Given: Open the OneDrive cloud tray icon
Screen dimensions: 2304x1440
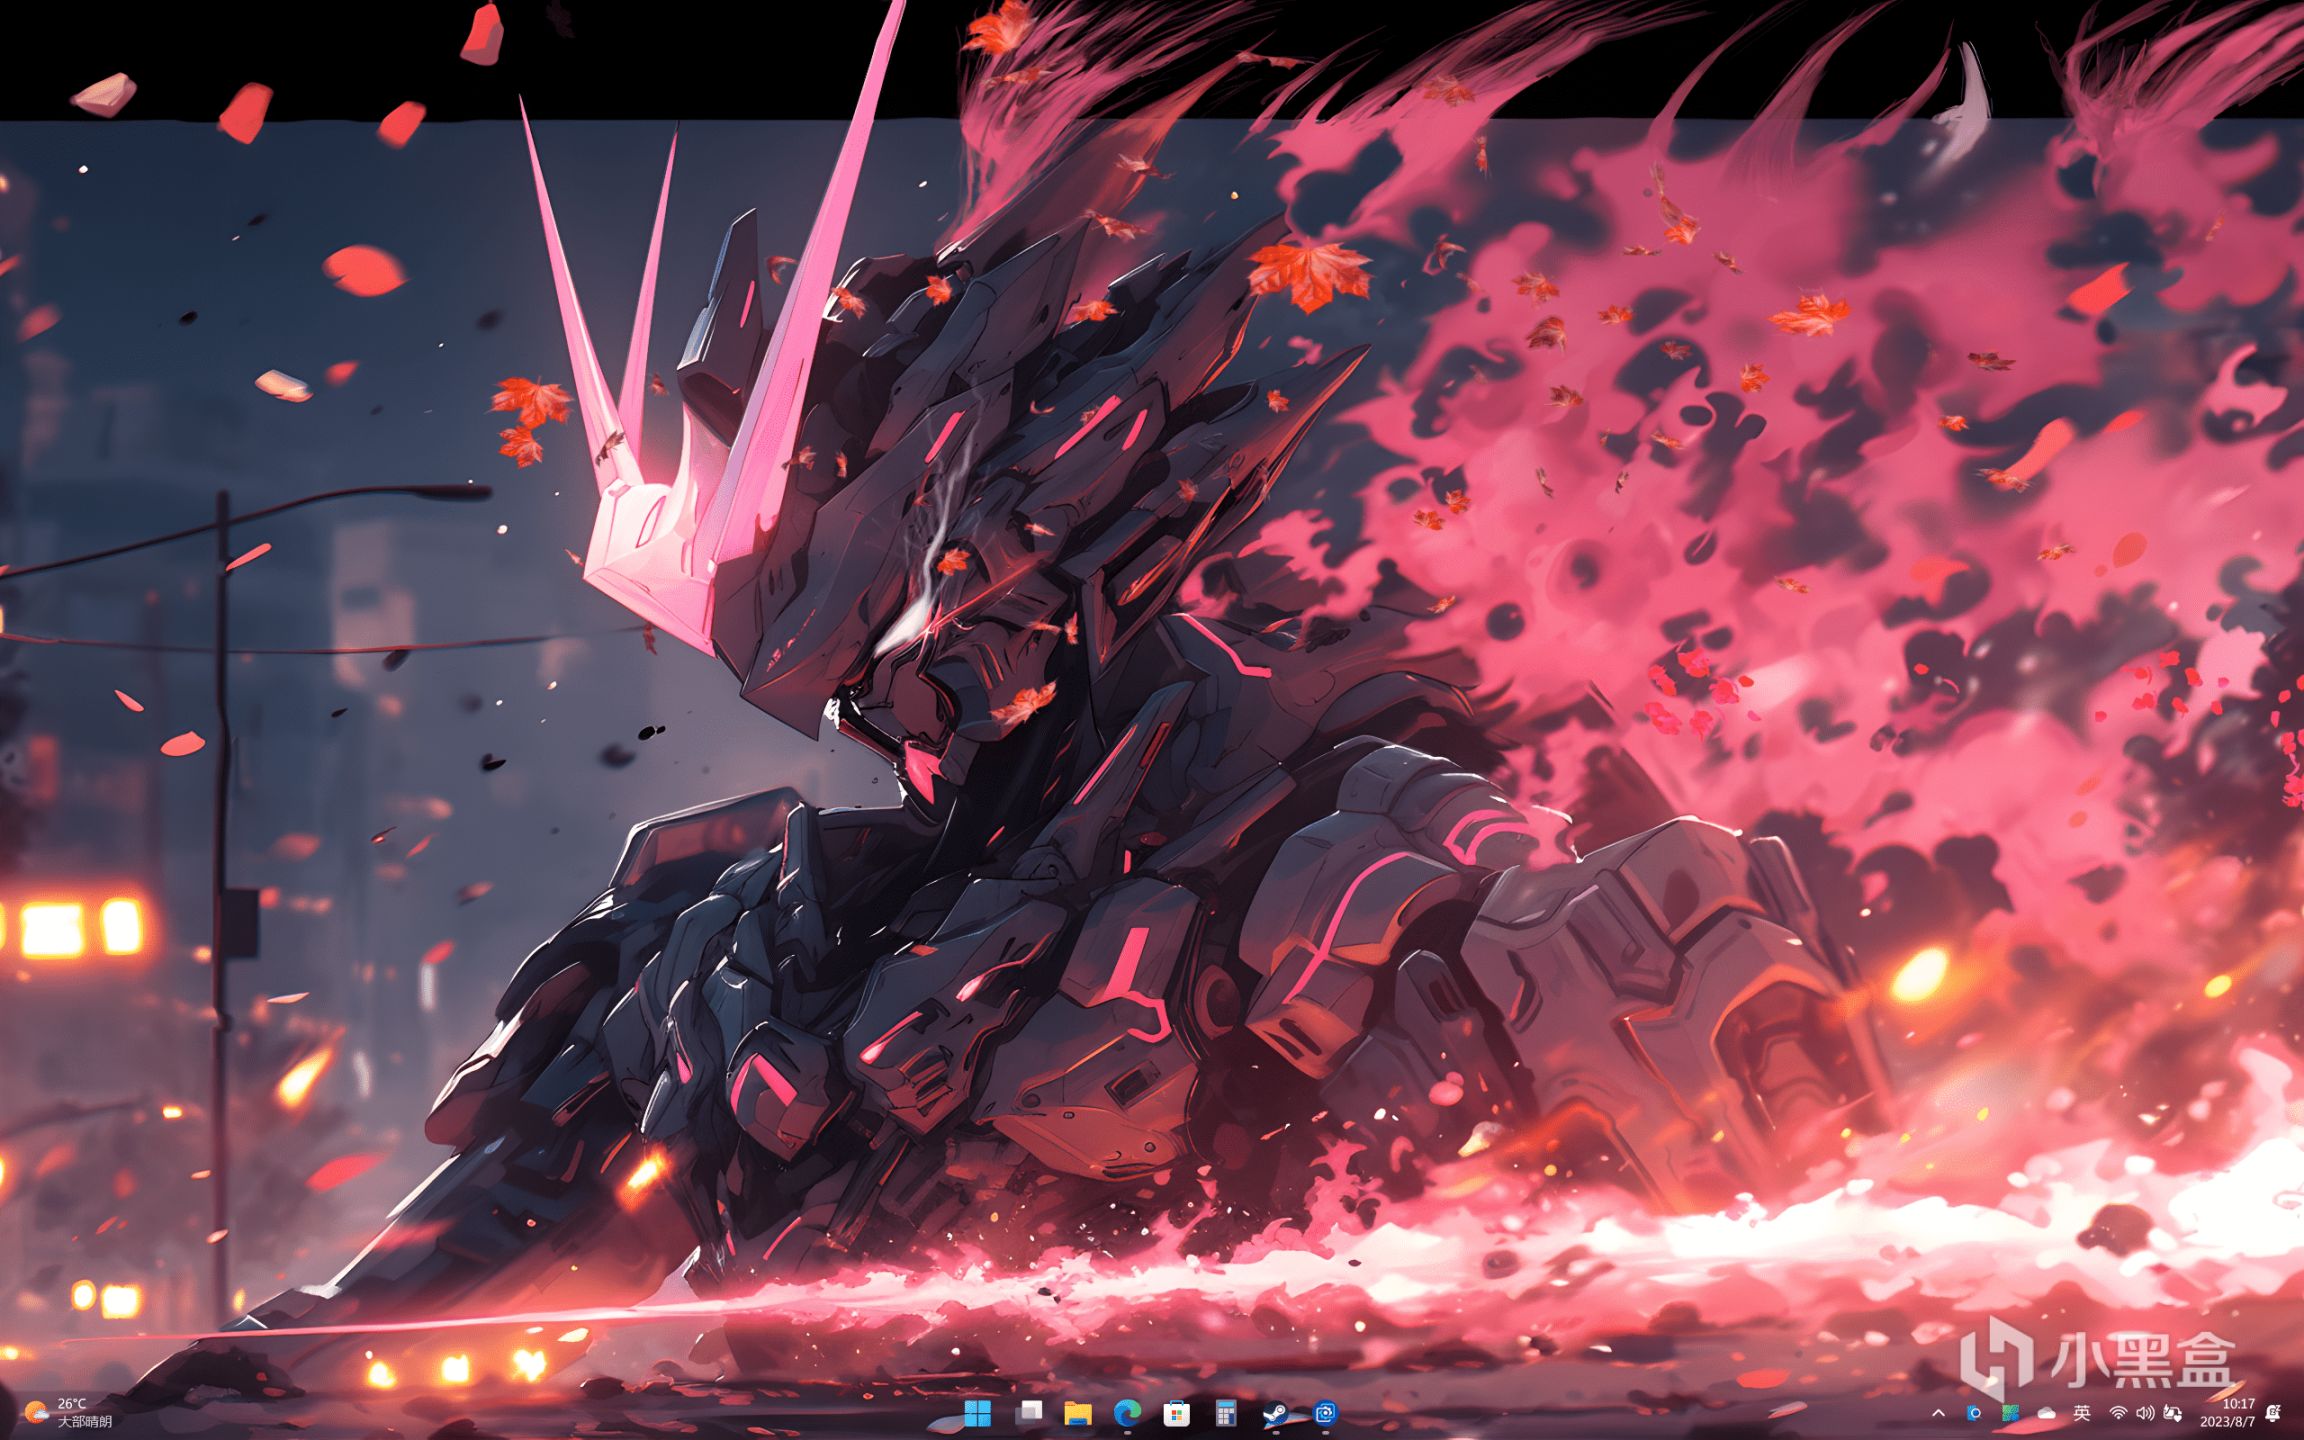Looking at the screenshot, I should (2046, 1413).
